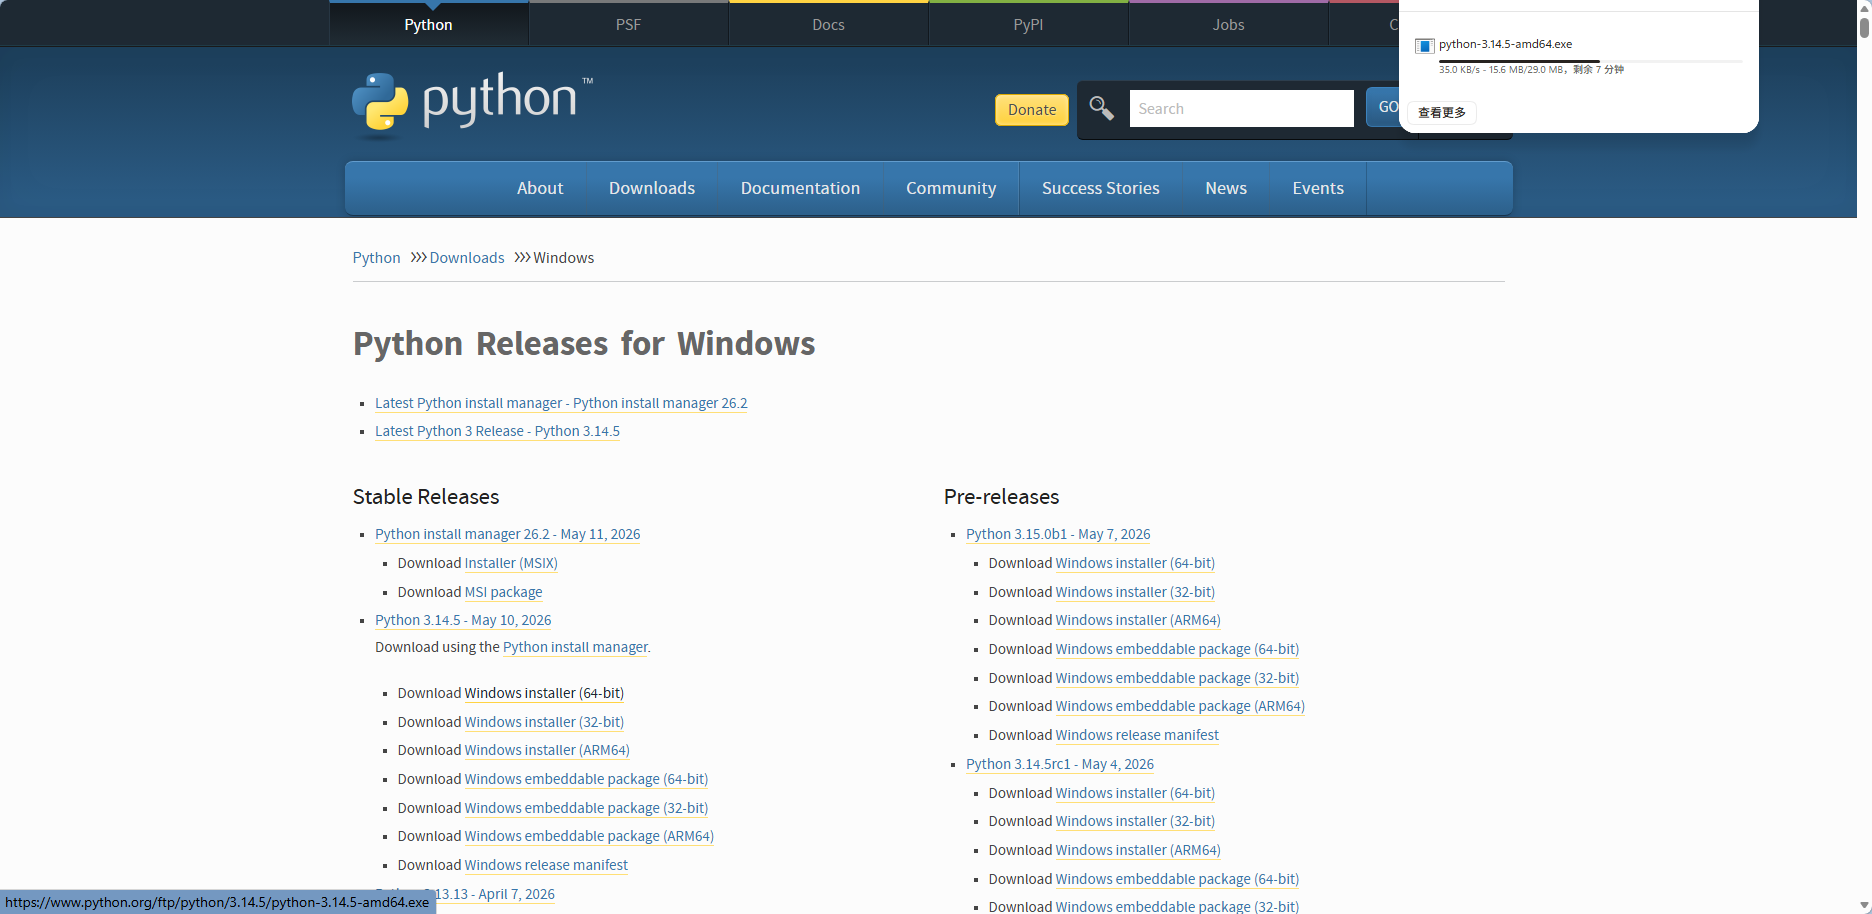Click the Python logo in the header

coord(472,102)
